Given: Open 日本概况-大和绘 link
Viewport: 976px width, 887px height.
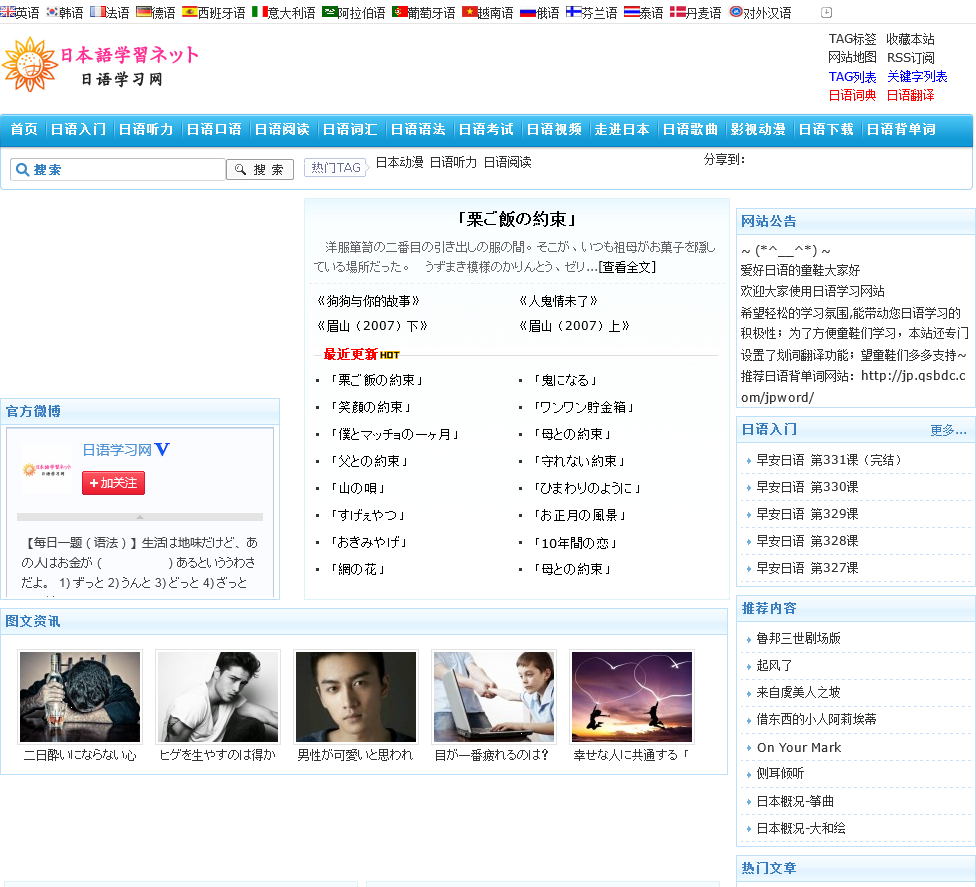Looking at the screenshot, I should [x=800, y=828].
